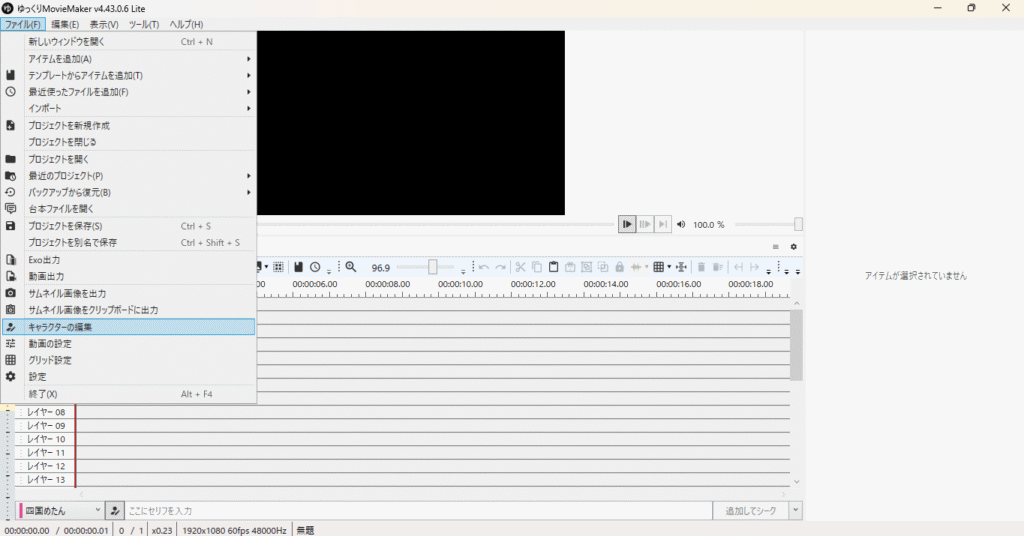Click the play button under the preview
Viewport: 1024px width, 536px height.
click(627, 224)
